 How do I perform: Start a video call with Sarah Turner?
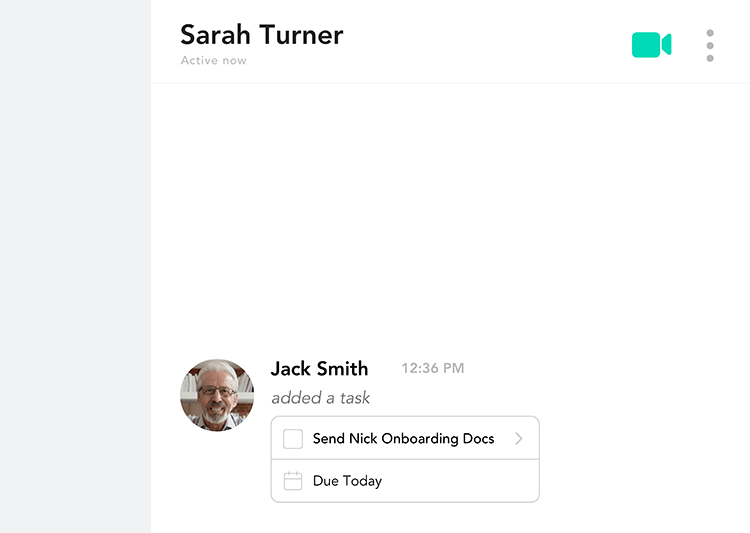pos(651,45)
